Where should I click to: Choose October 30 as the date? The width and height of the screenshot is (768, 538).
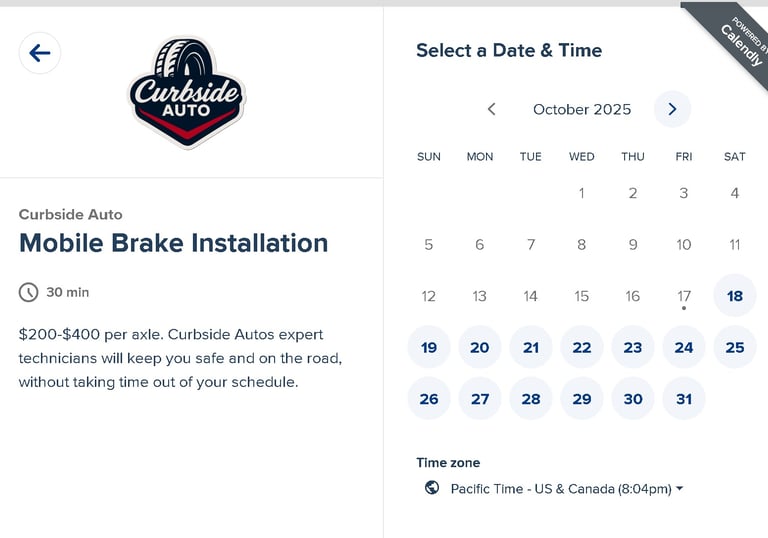(633, 398)
